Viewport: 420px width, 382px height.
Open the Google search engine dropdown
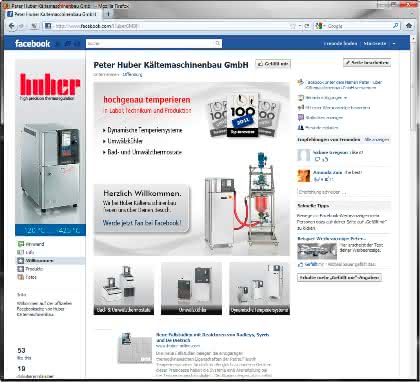tap(323, 26)
